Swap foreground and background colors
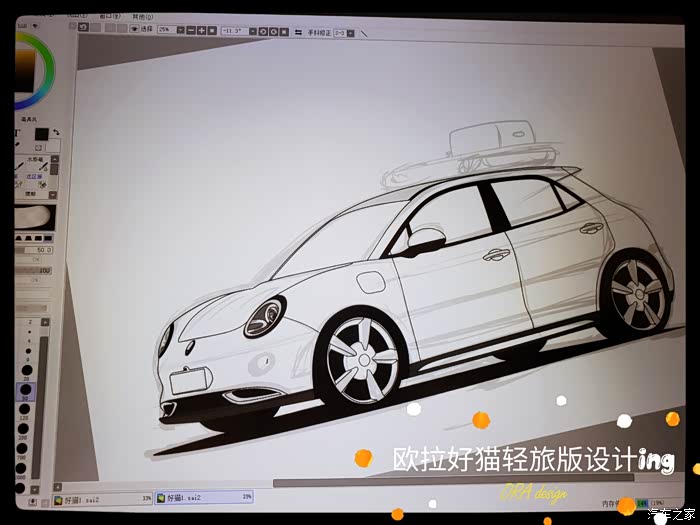The height and width of the screenshot is (525, 700). [56, 132]
